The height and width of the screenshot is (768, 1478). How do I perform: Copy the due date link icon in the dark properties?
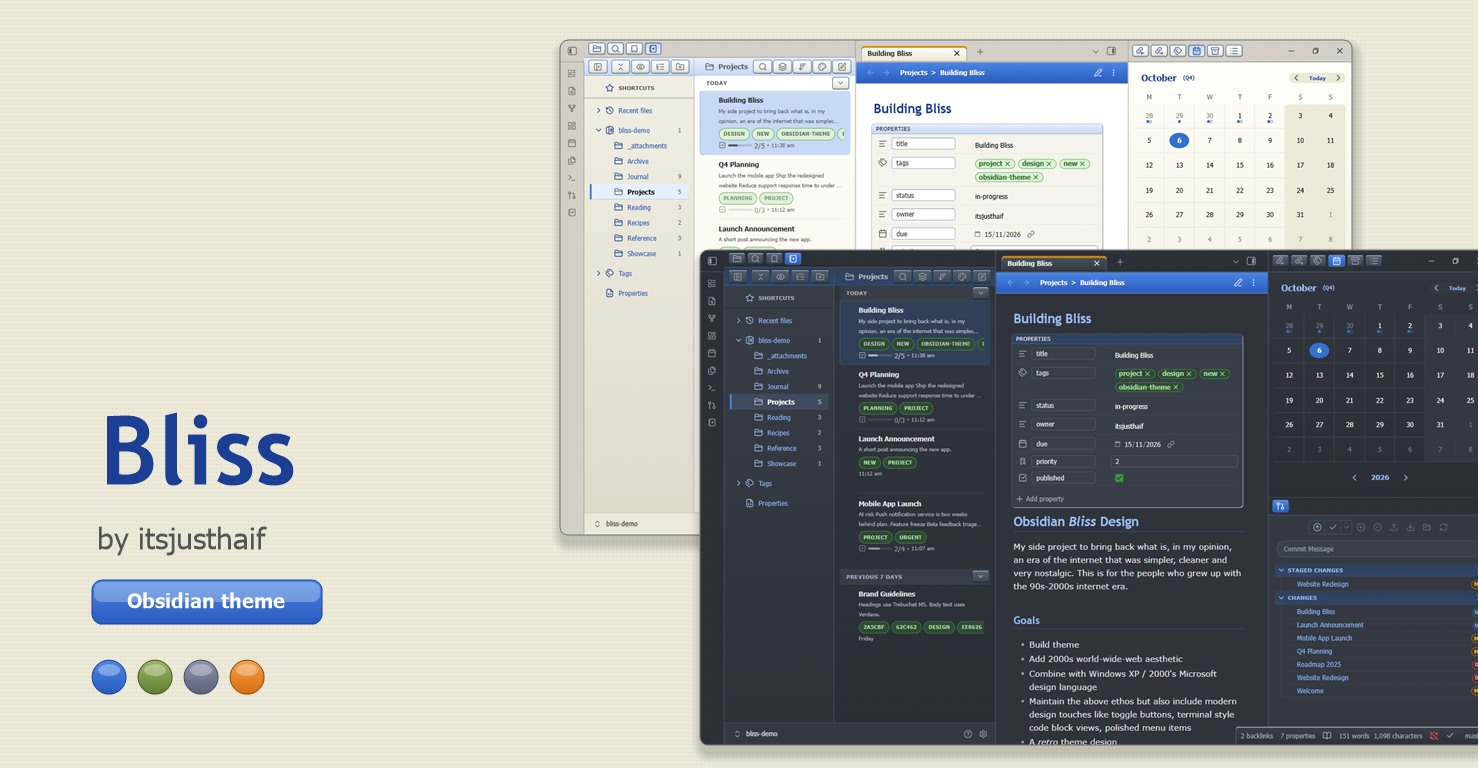(1170, 444)
